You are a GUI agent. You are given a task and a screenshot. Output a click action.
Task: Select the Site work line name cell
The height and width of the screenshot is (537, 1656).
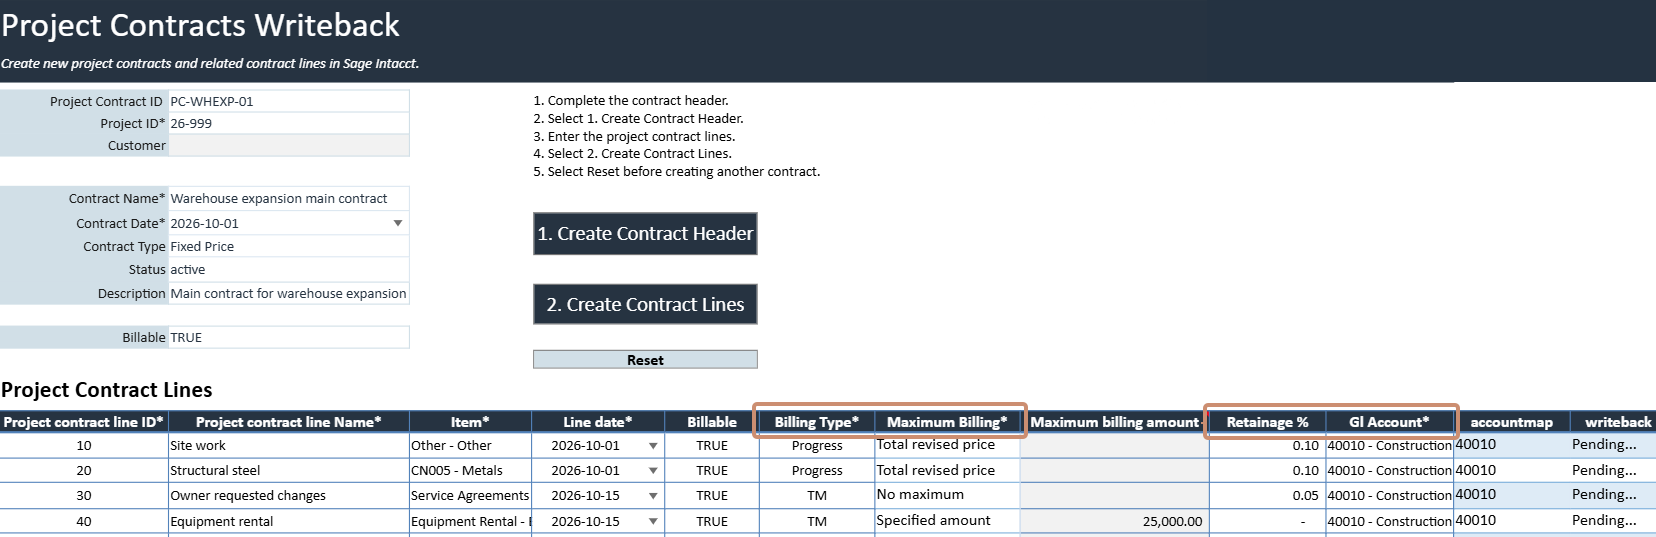(x=288, y=446)
